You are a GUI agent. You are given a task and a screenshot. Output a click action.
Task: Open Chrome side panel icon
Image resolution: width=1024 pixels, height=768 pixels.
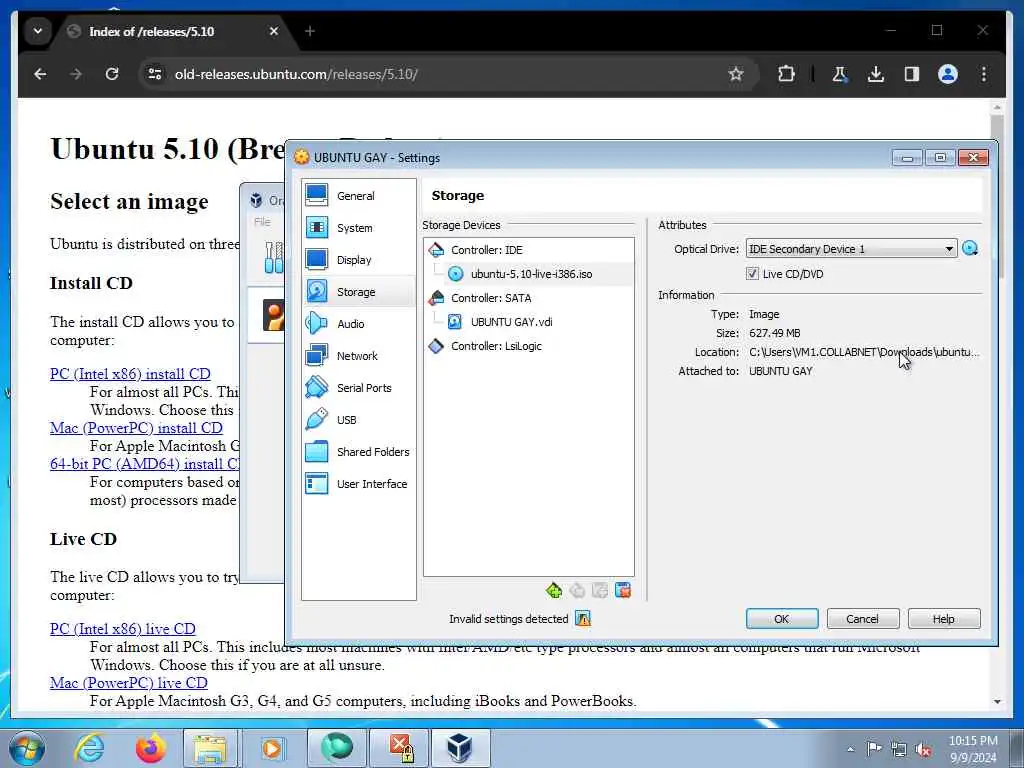912,74
